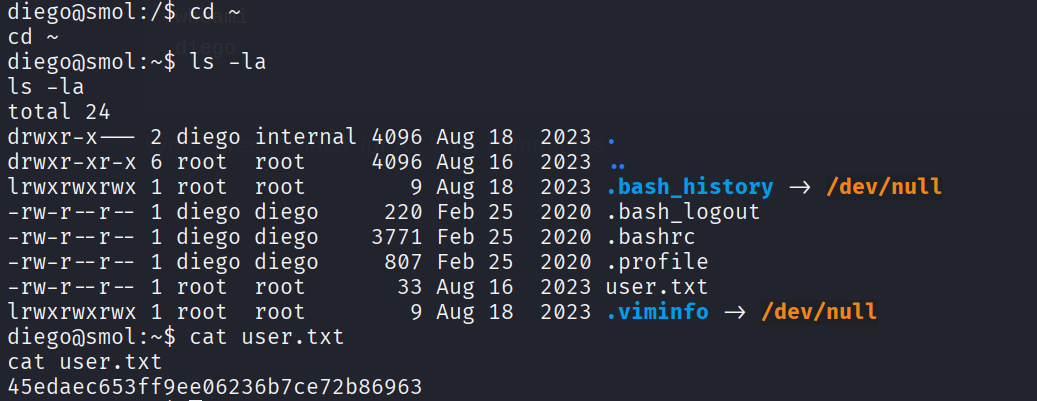The image size is (1037, 401).
Task: Select the .bash_logout file name
Action: (x=683, y=212)
